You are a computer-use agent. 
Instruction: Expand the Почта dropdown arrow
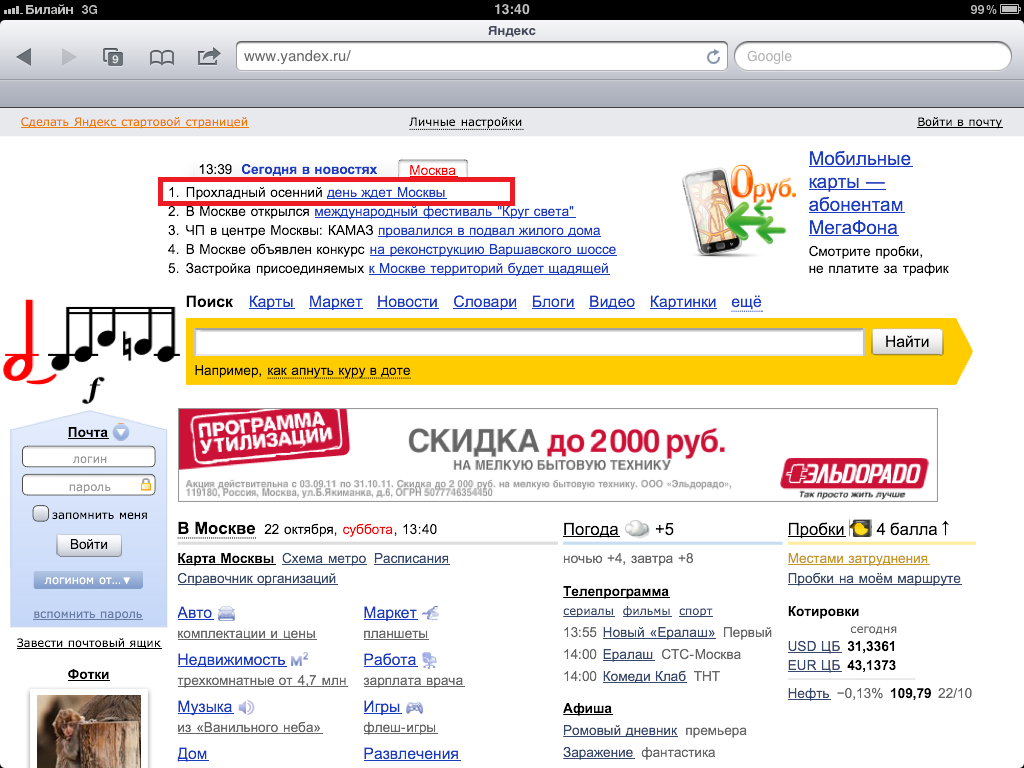pos(121,433)
